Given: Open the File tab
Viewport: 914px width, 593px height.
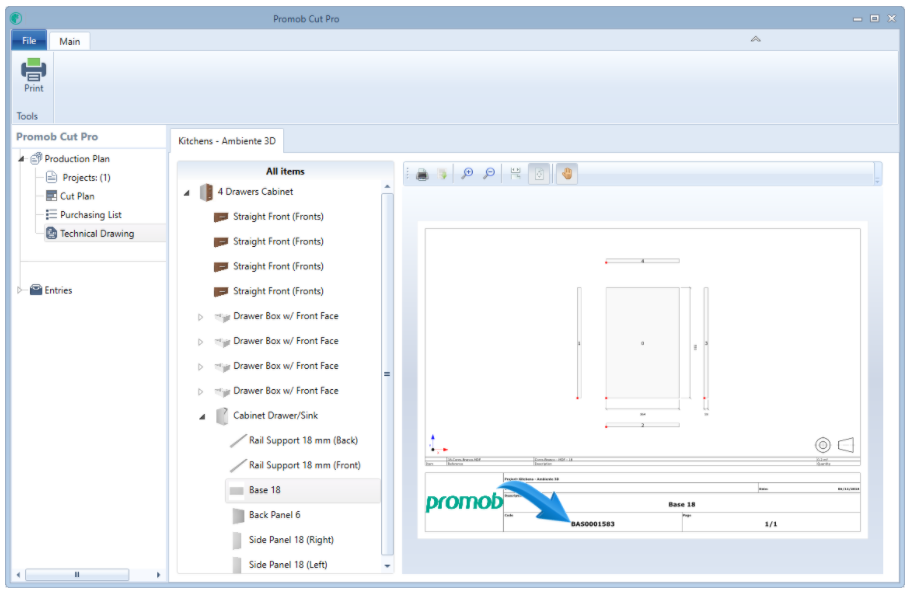Looking at the screenshot, I should 29,40.
